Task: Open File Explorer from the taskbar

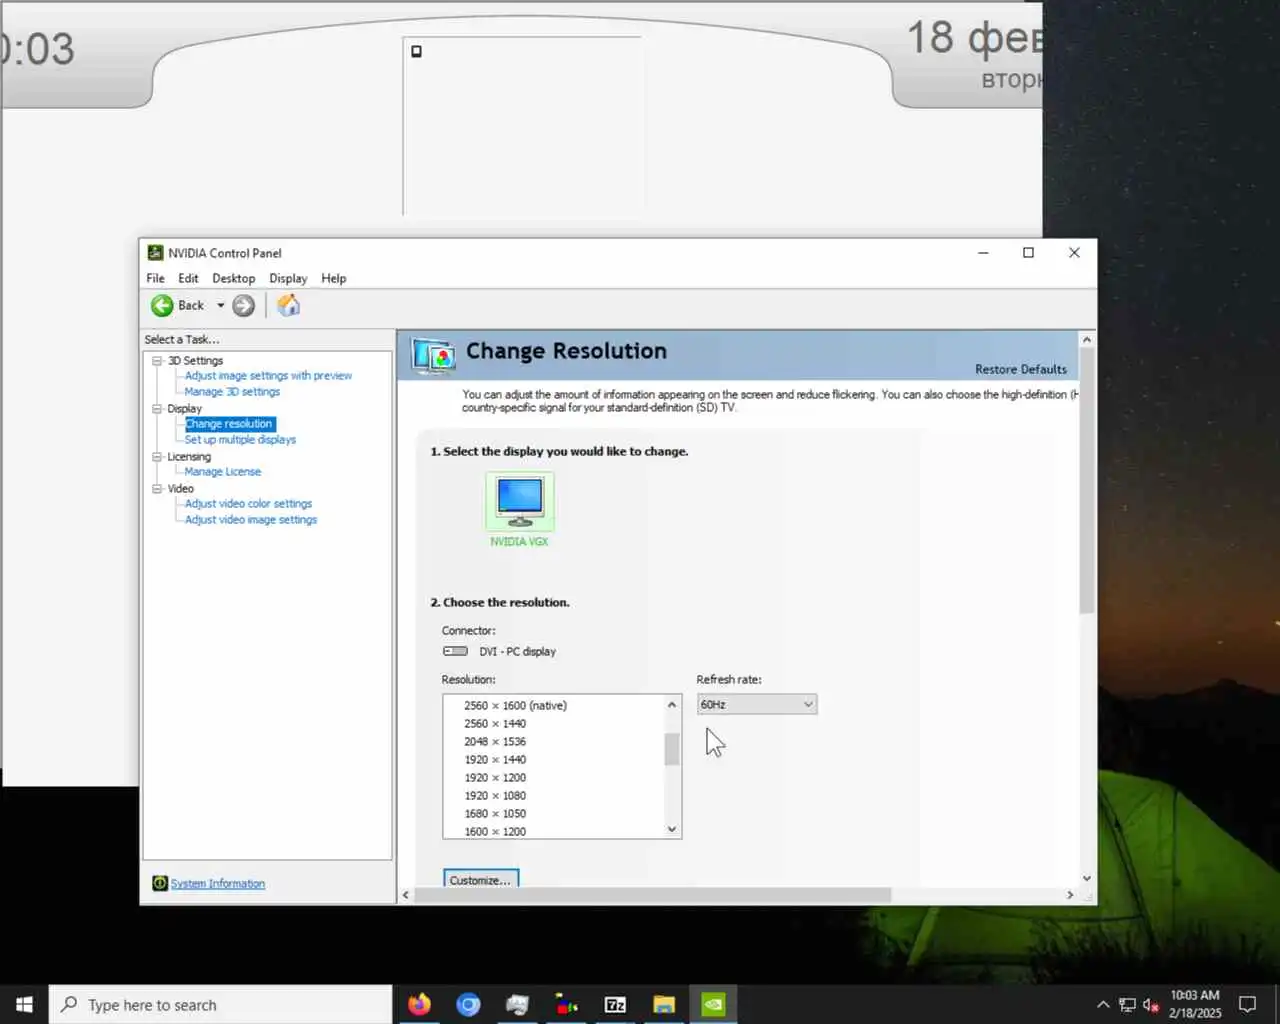Action: tap(664, 1005)
